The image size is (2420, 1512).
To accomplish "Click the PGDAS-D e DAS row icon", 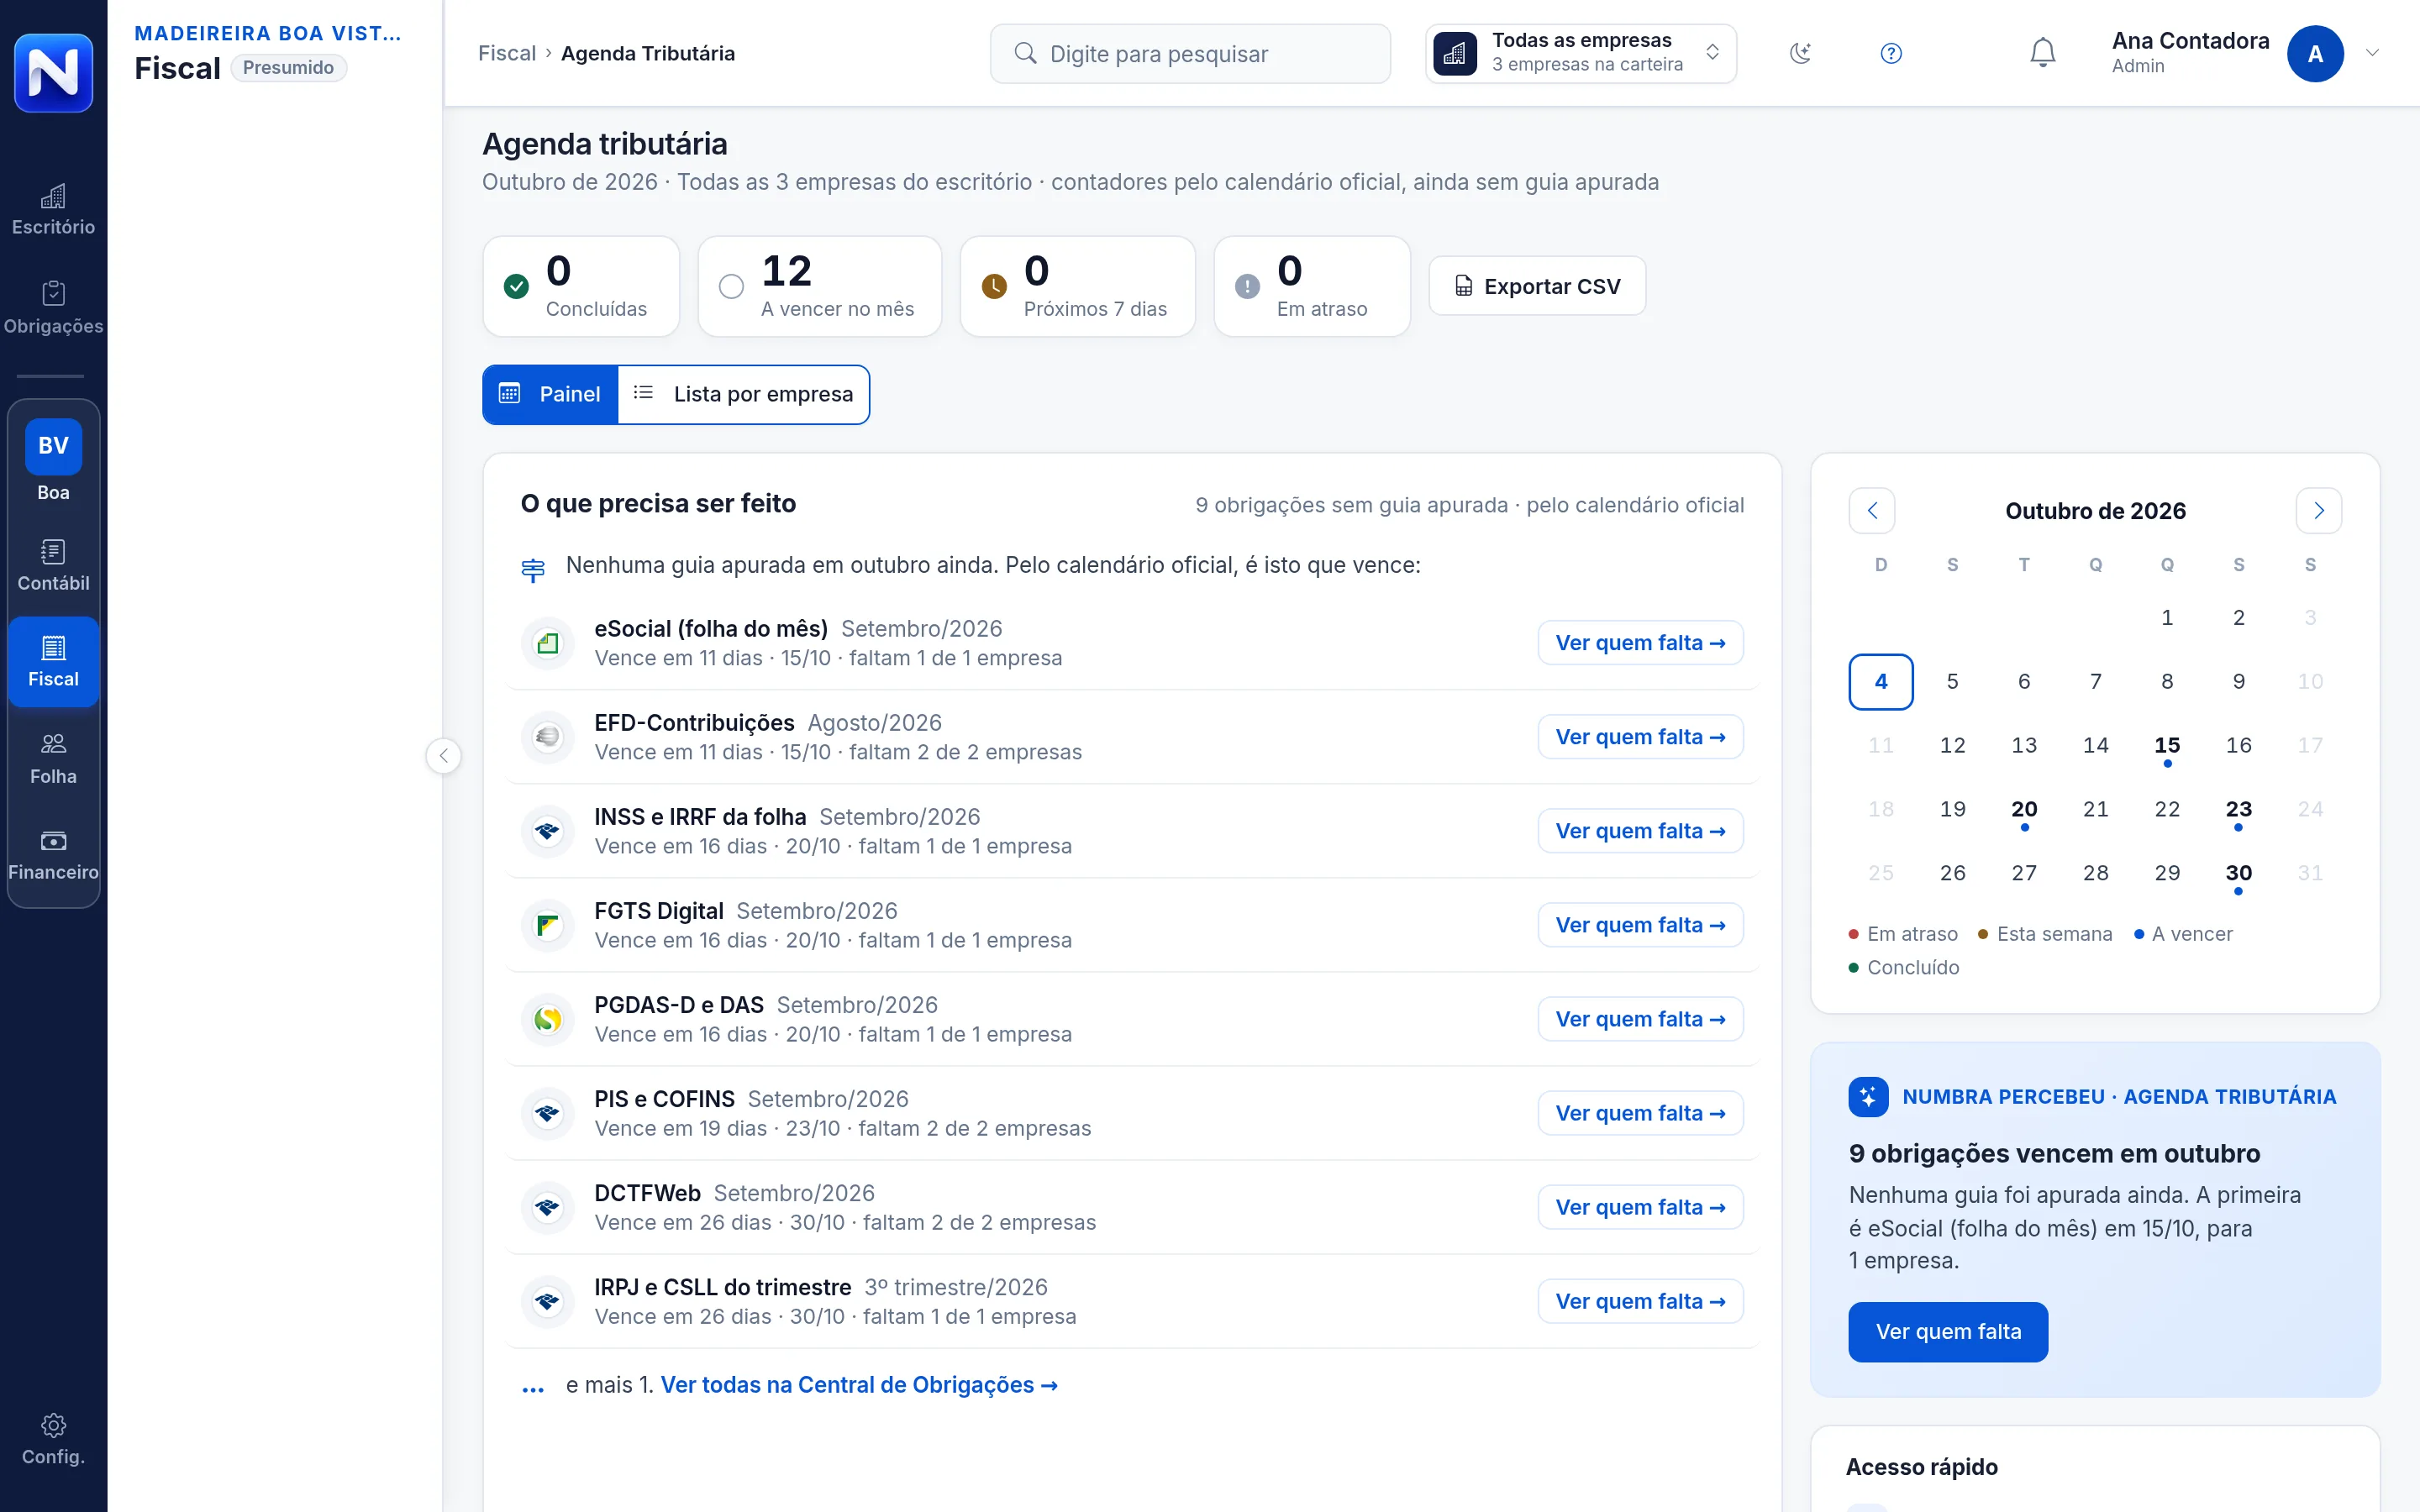I will coord(547,1019).
